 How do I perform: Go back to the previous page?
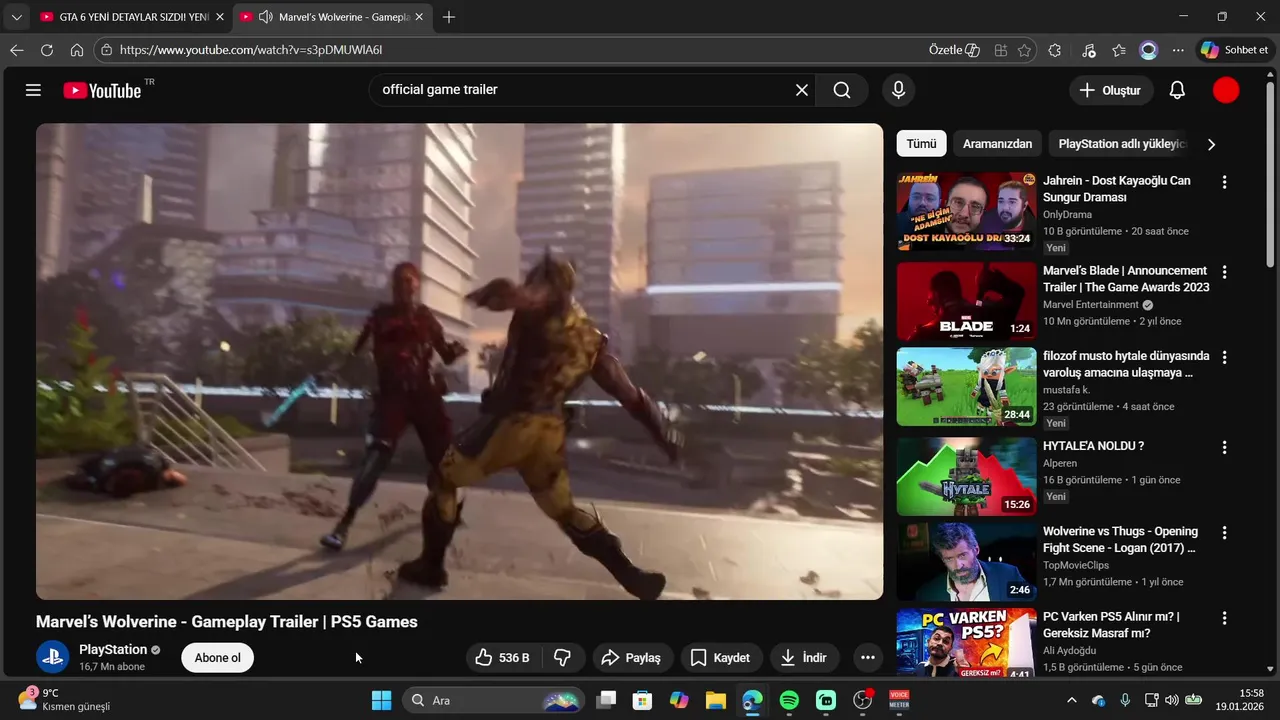pos(17,50)
